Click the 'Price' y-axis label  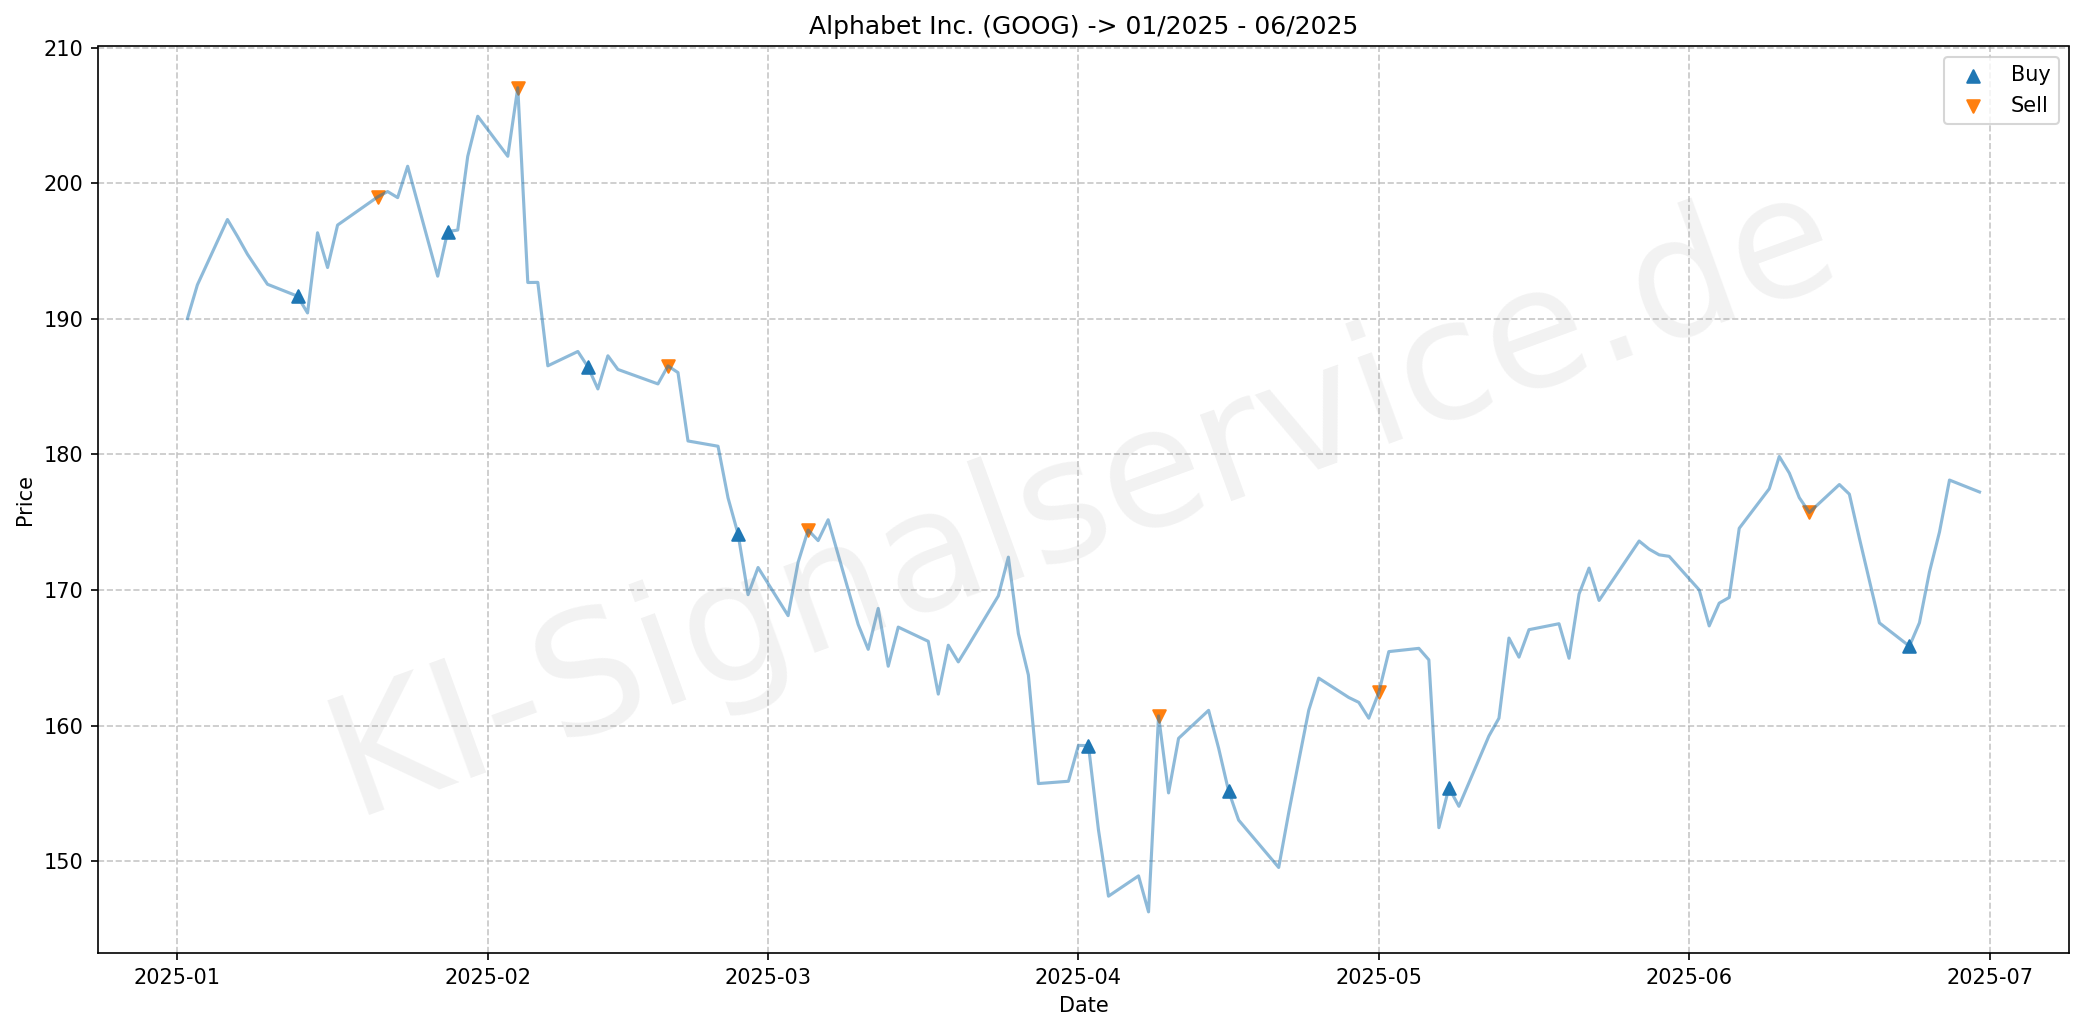[x=25, y=502]
